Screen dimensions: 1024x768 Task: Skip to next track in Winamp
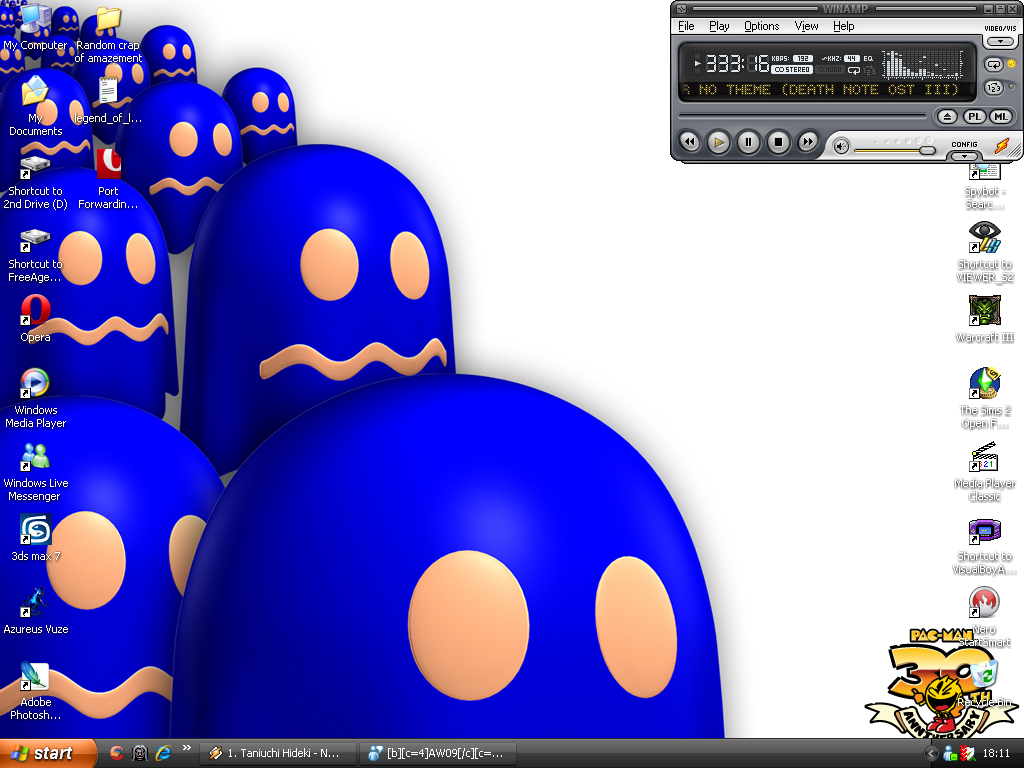pos(807,142)
